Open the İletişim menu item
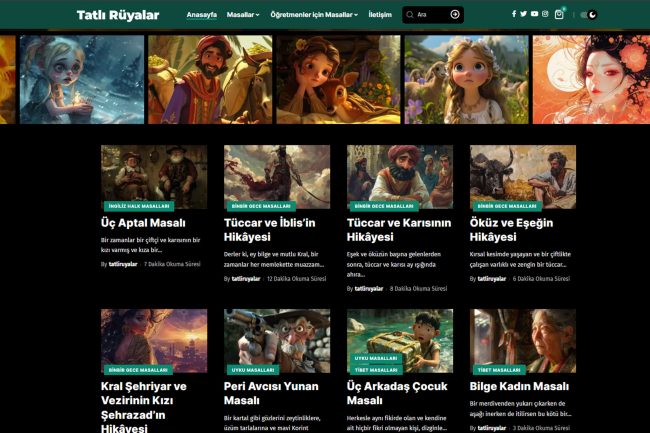650x433 pixels. point(380,15)
